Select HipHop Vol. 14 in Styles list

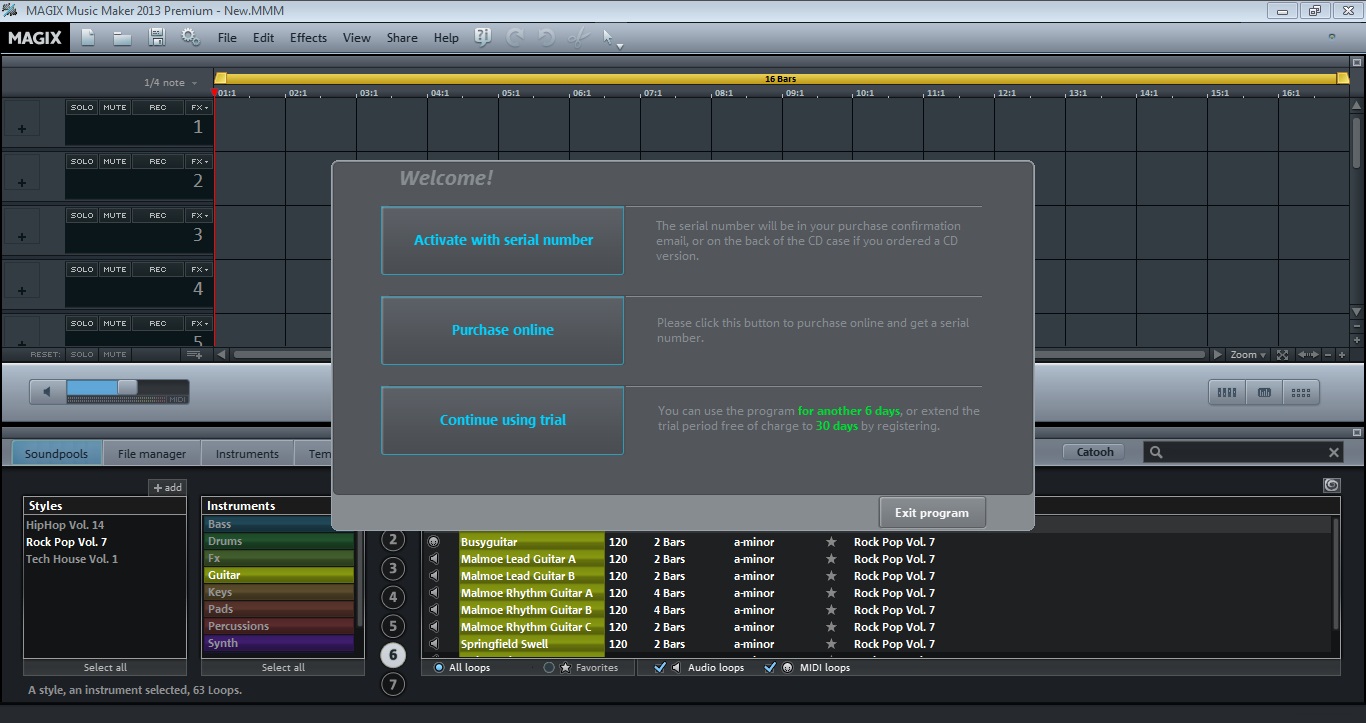[x=65, y=525]
